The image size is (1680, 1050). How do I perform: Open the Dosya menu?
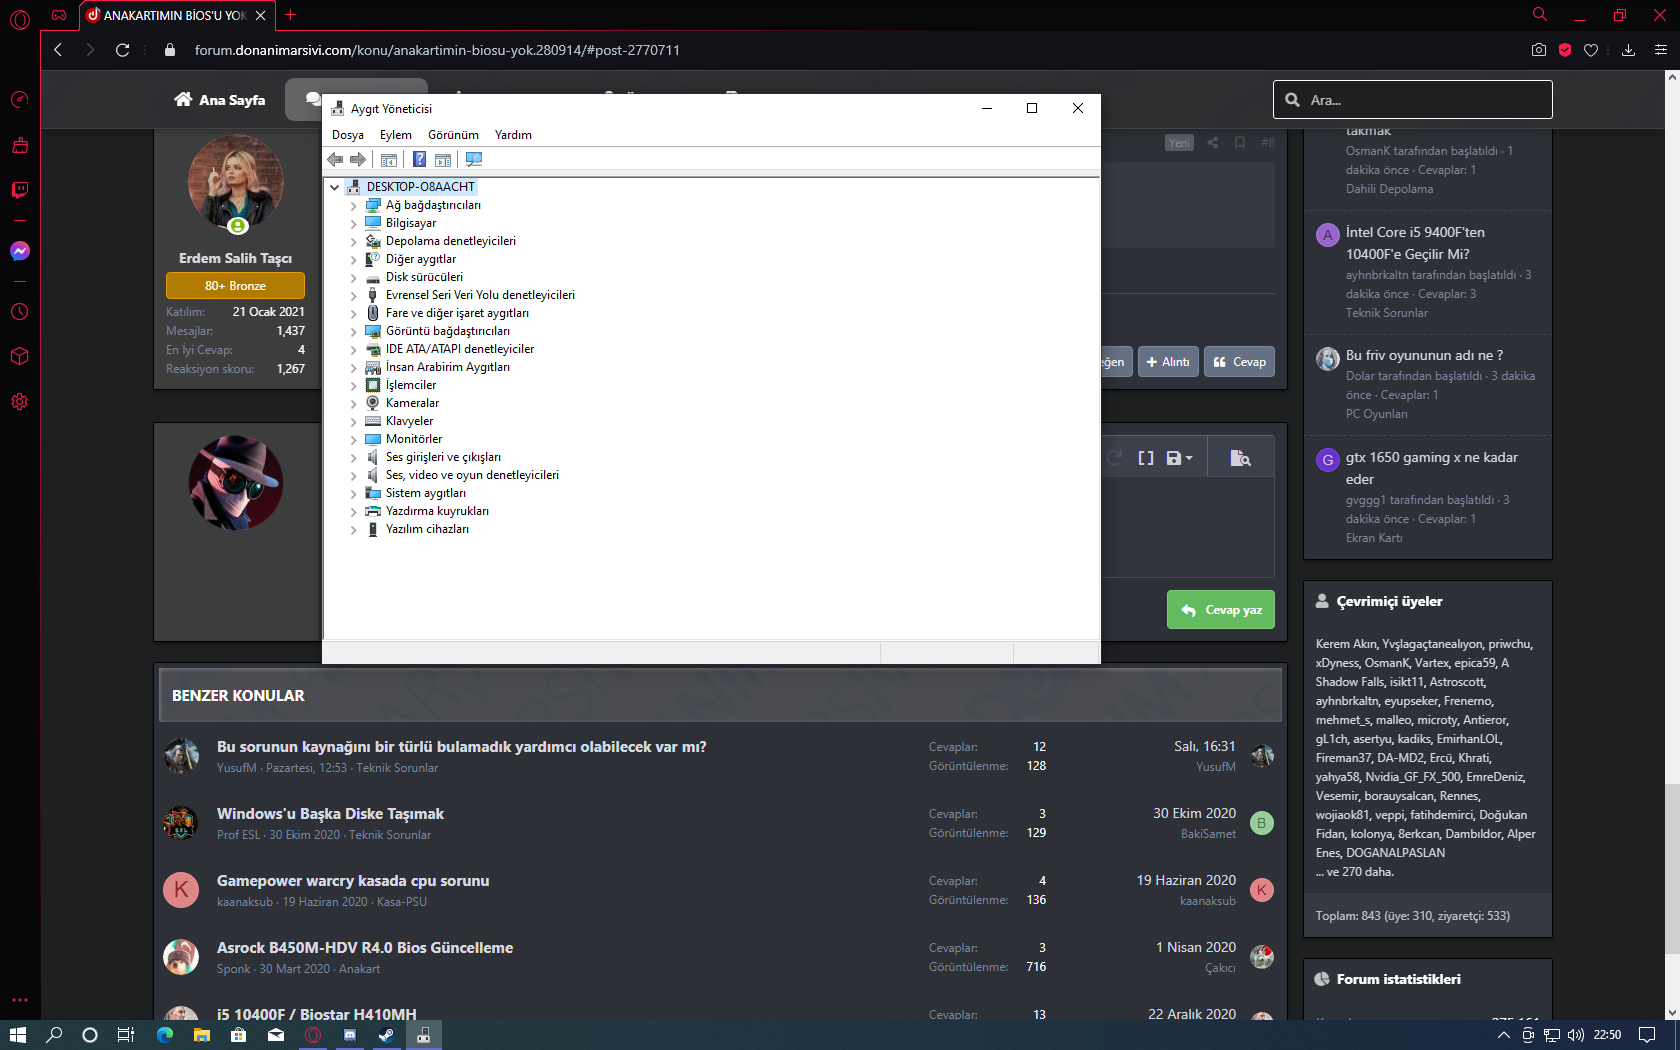[348, 135]
